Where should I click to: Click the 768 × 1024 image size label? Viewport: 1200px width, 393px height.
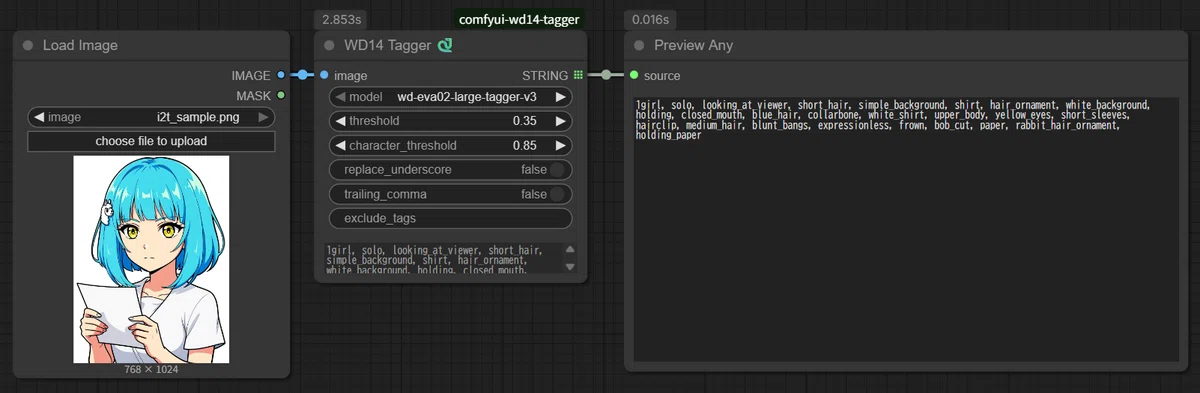tap(151, 369)
